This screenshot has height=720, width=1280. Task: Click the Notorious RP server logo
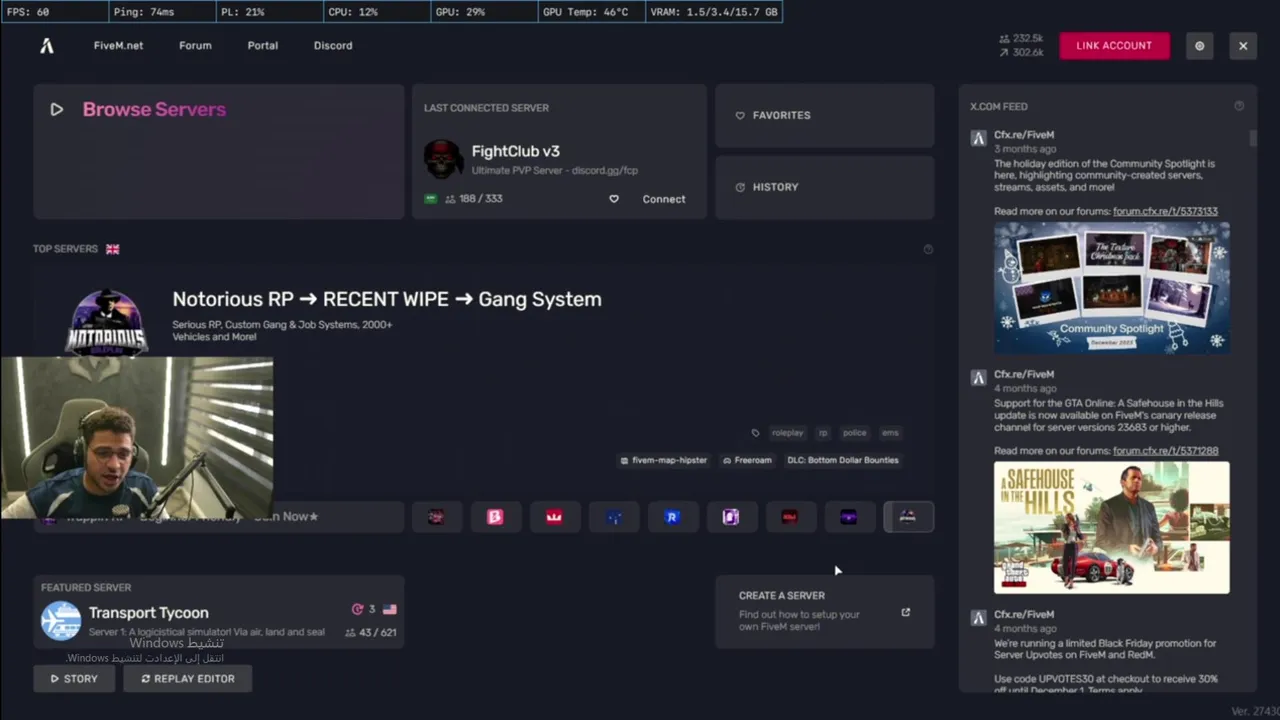pos(106,323)
